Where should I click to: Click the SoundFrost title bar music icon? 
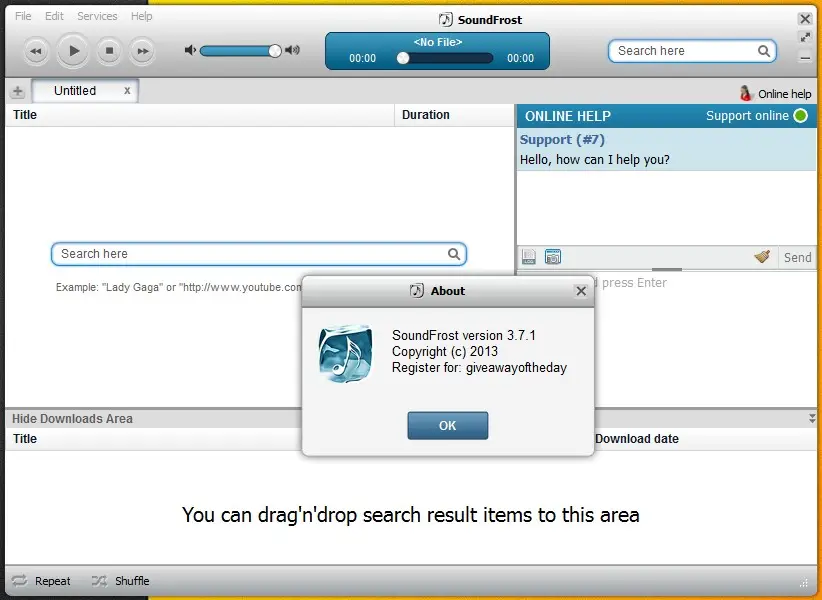(445, 20)
